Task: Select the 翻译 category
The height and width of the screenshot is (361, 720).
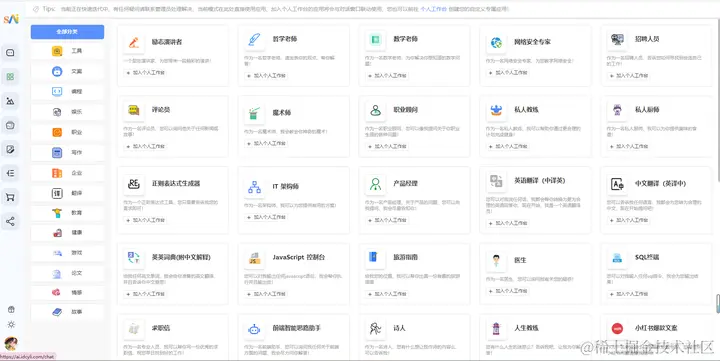Action: pos(67,193)
